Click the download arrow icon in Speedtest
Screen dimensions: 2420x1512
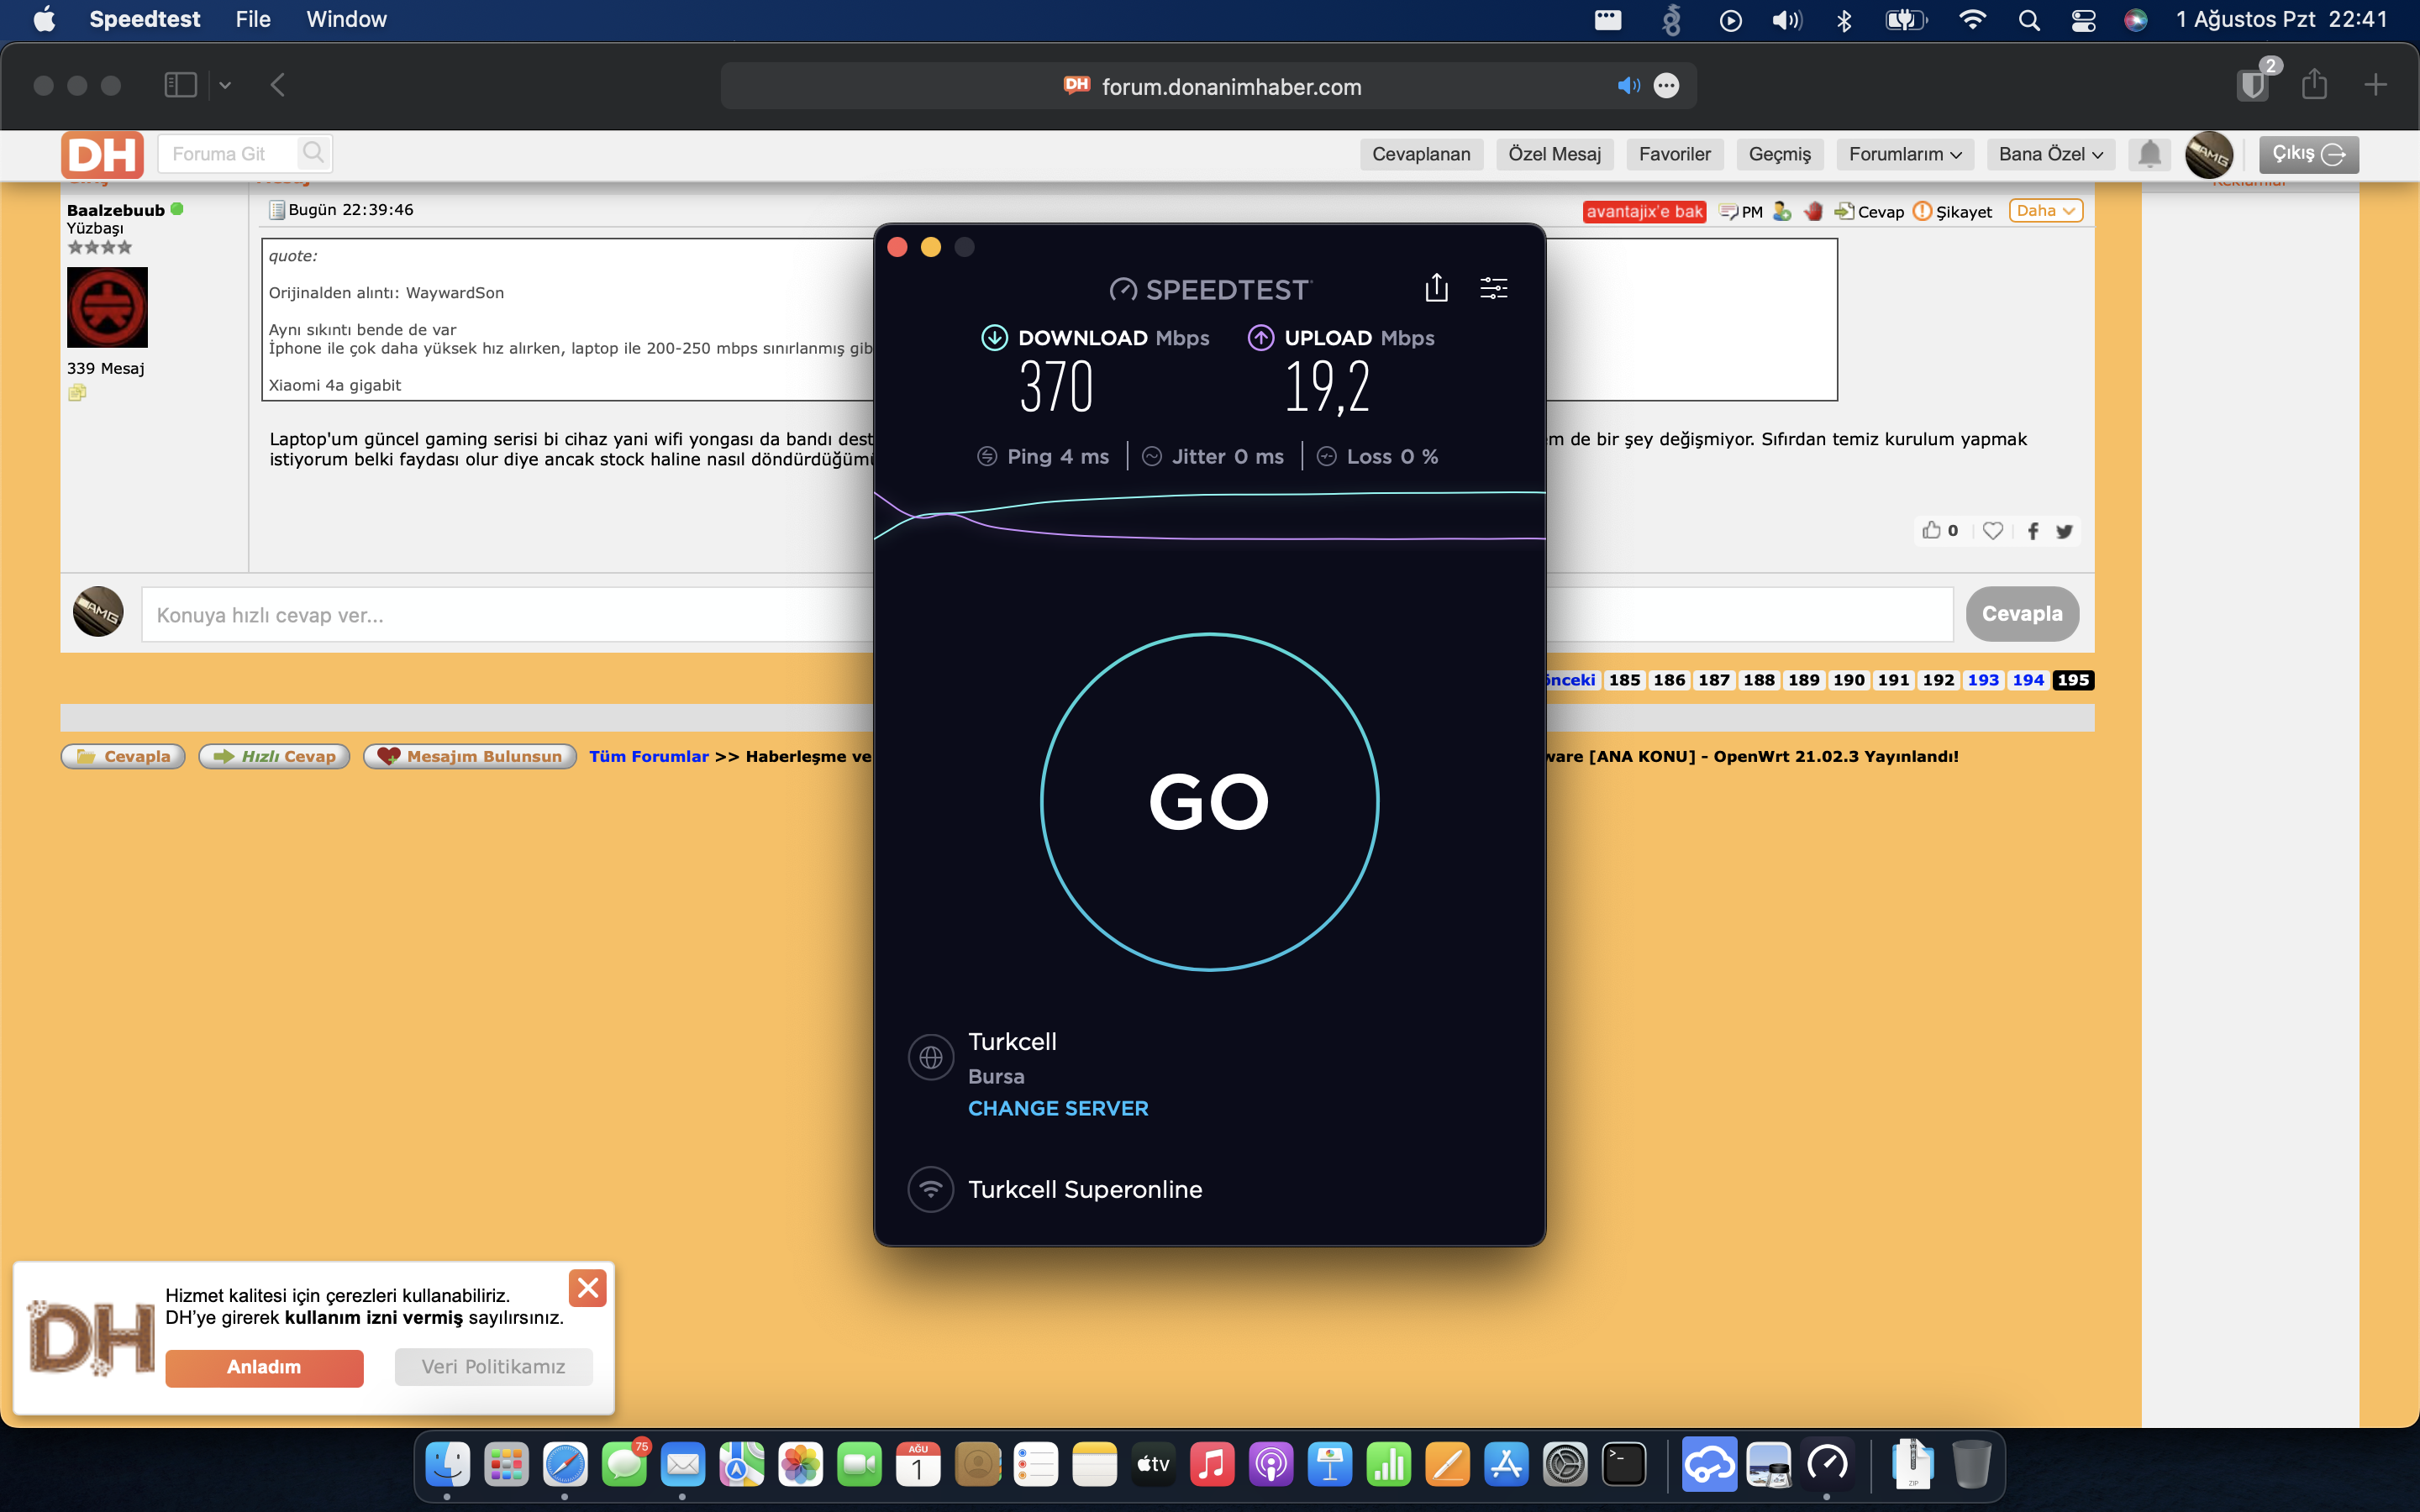994,338
